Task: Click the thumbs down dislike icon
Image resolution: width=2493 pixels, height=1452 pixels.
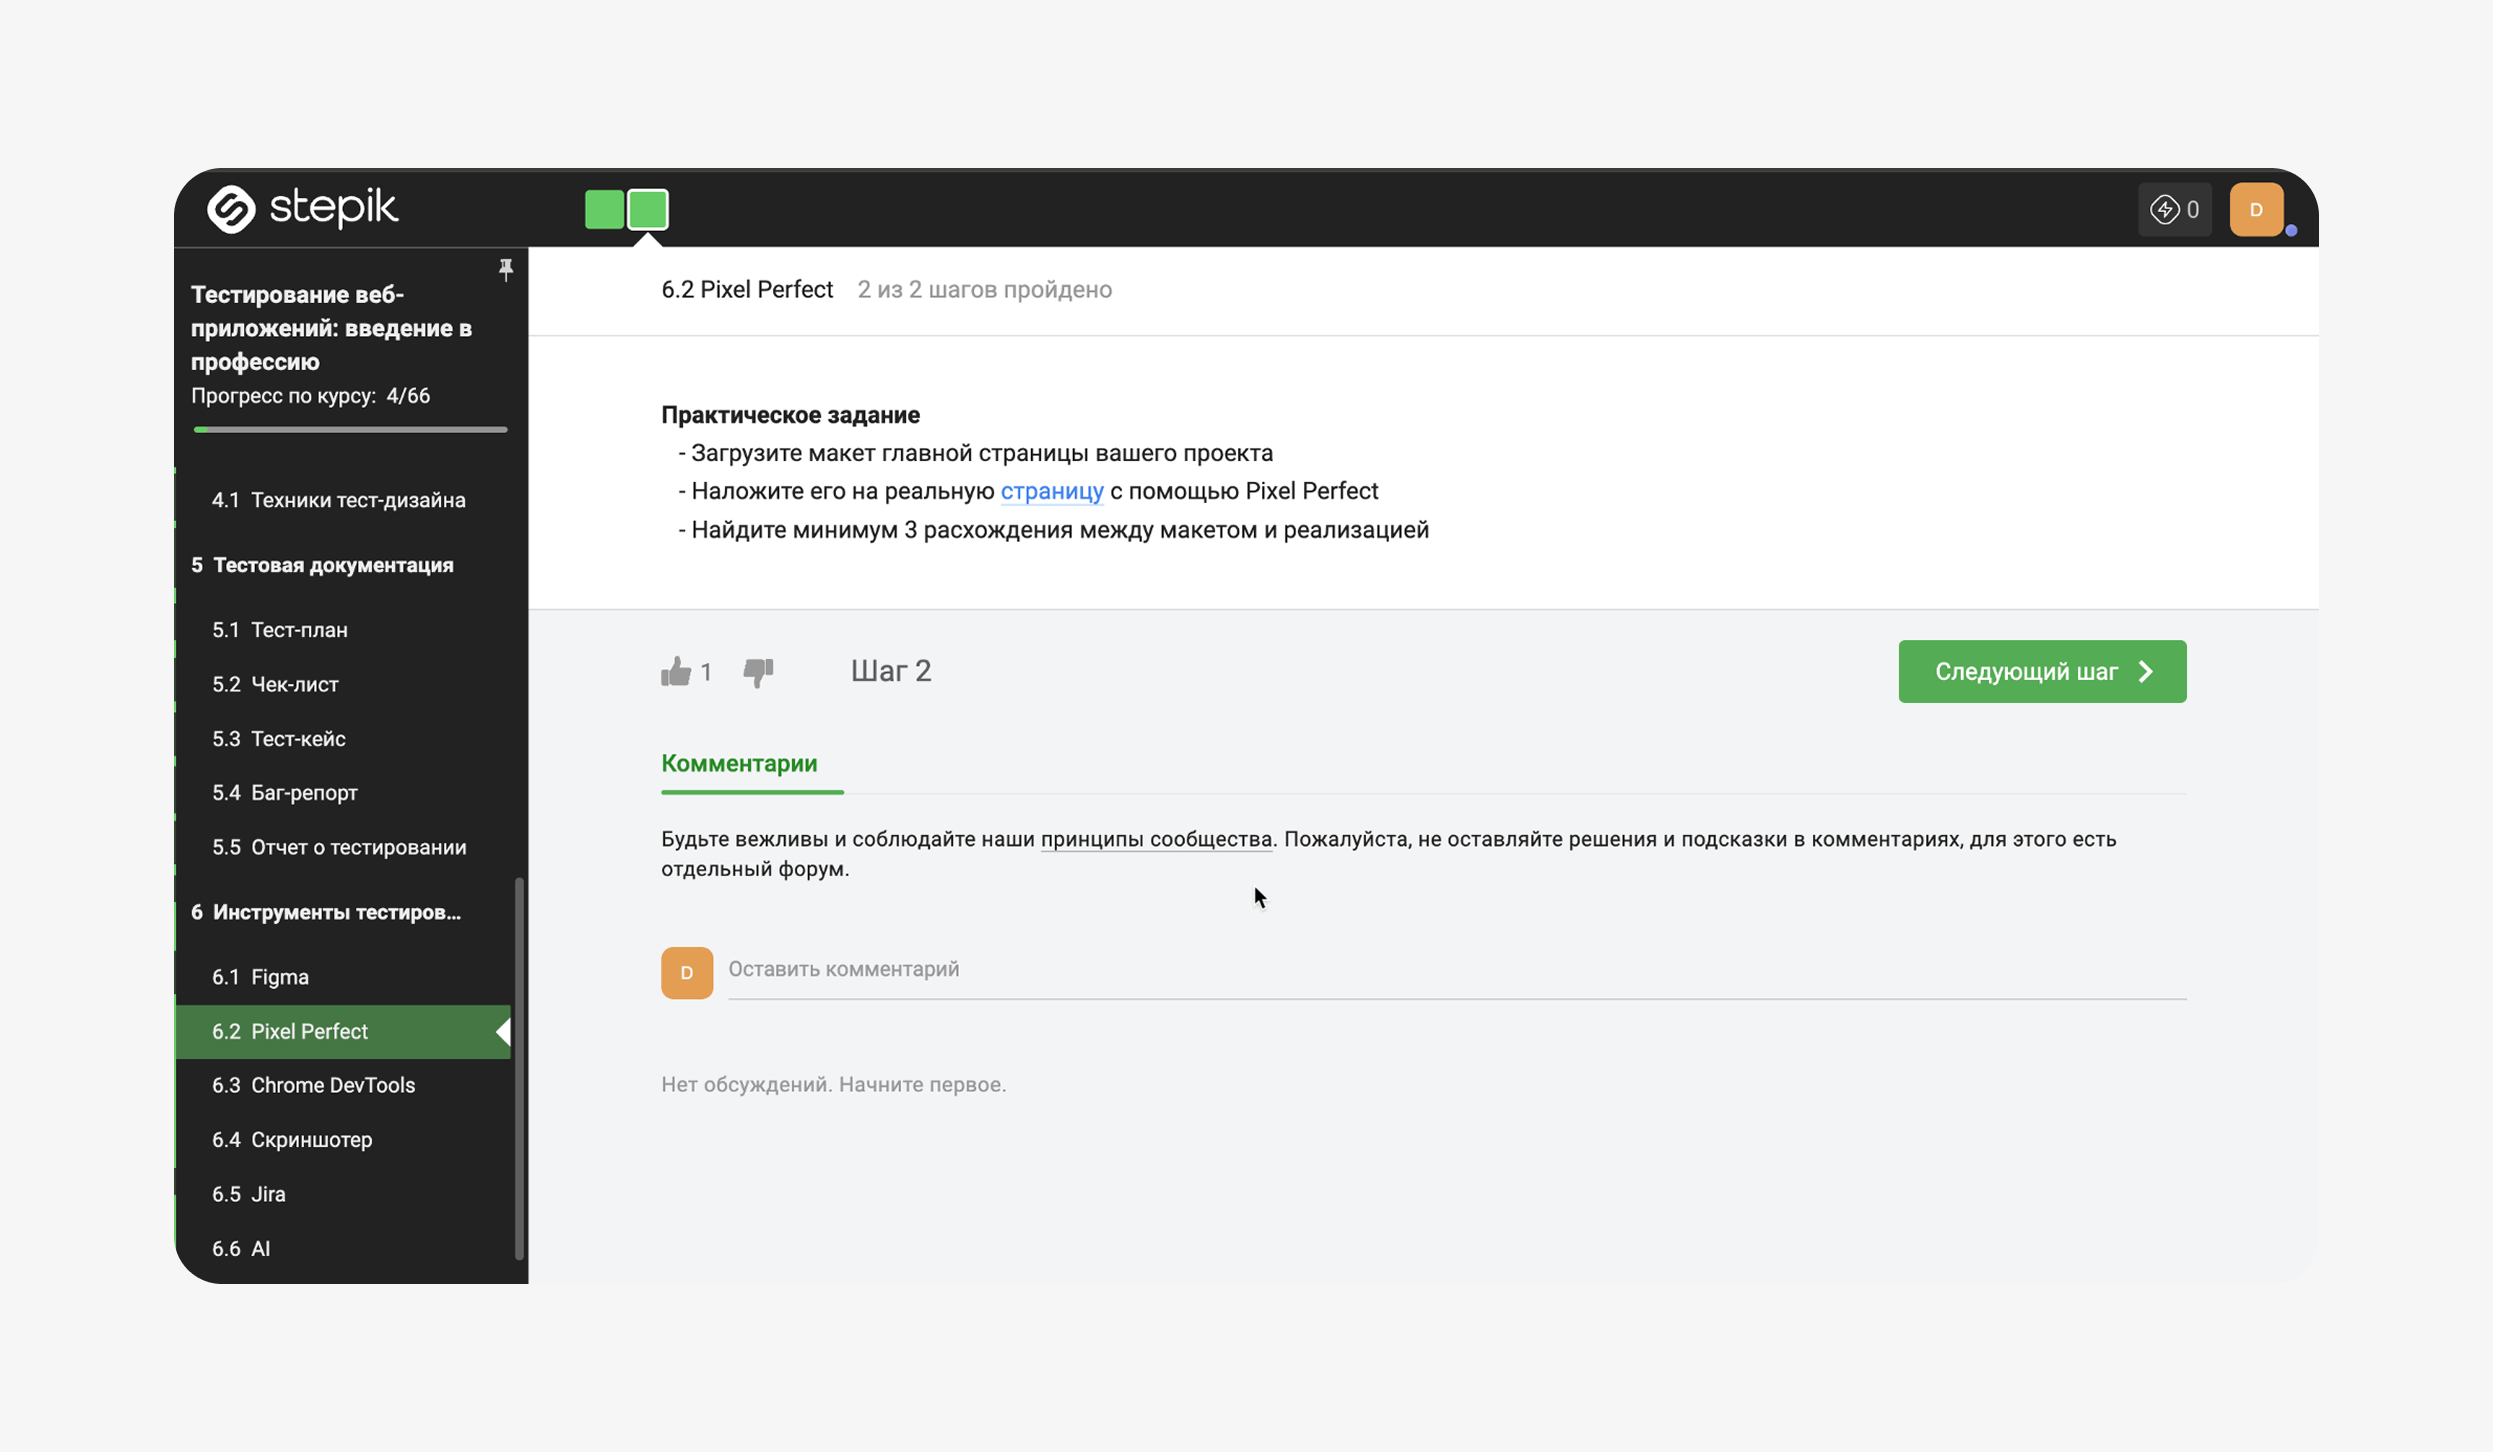Action: (x=759, y=672)
